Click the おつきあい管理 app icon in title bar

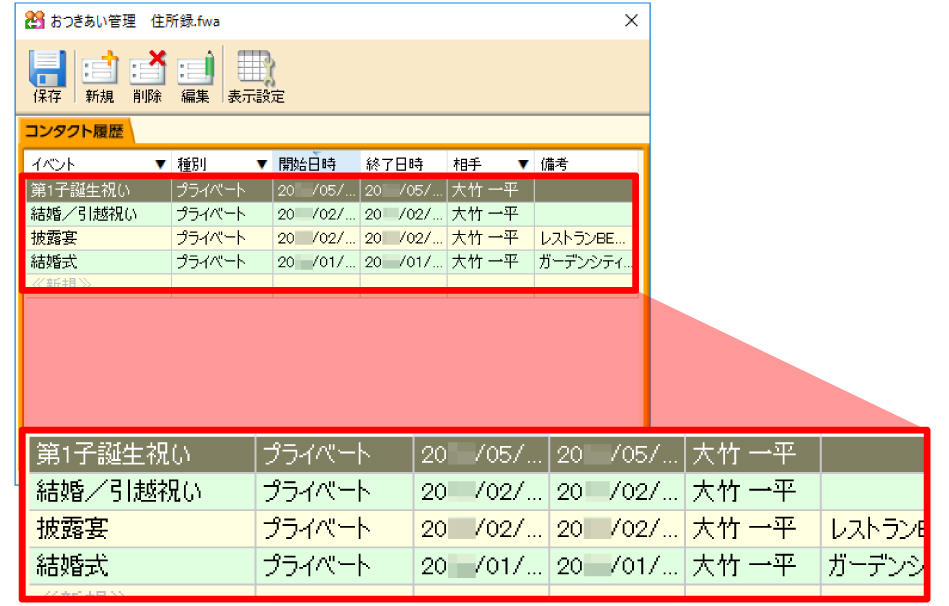(x=34, y=21)
